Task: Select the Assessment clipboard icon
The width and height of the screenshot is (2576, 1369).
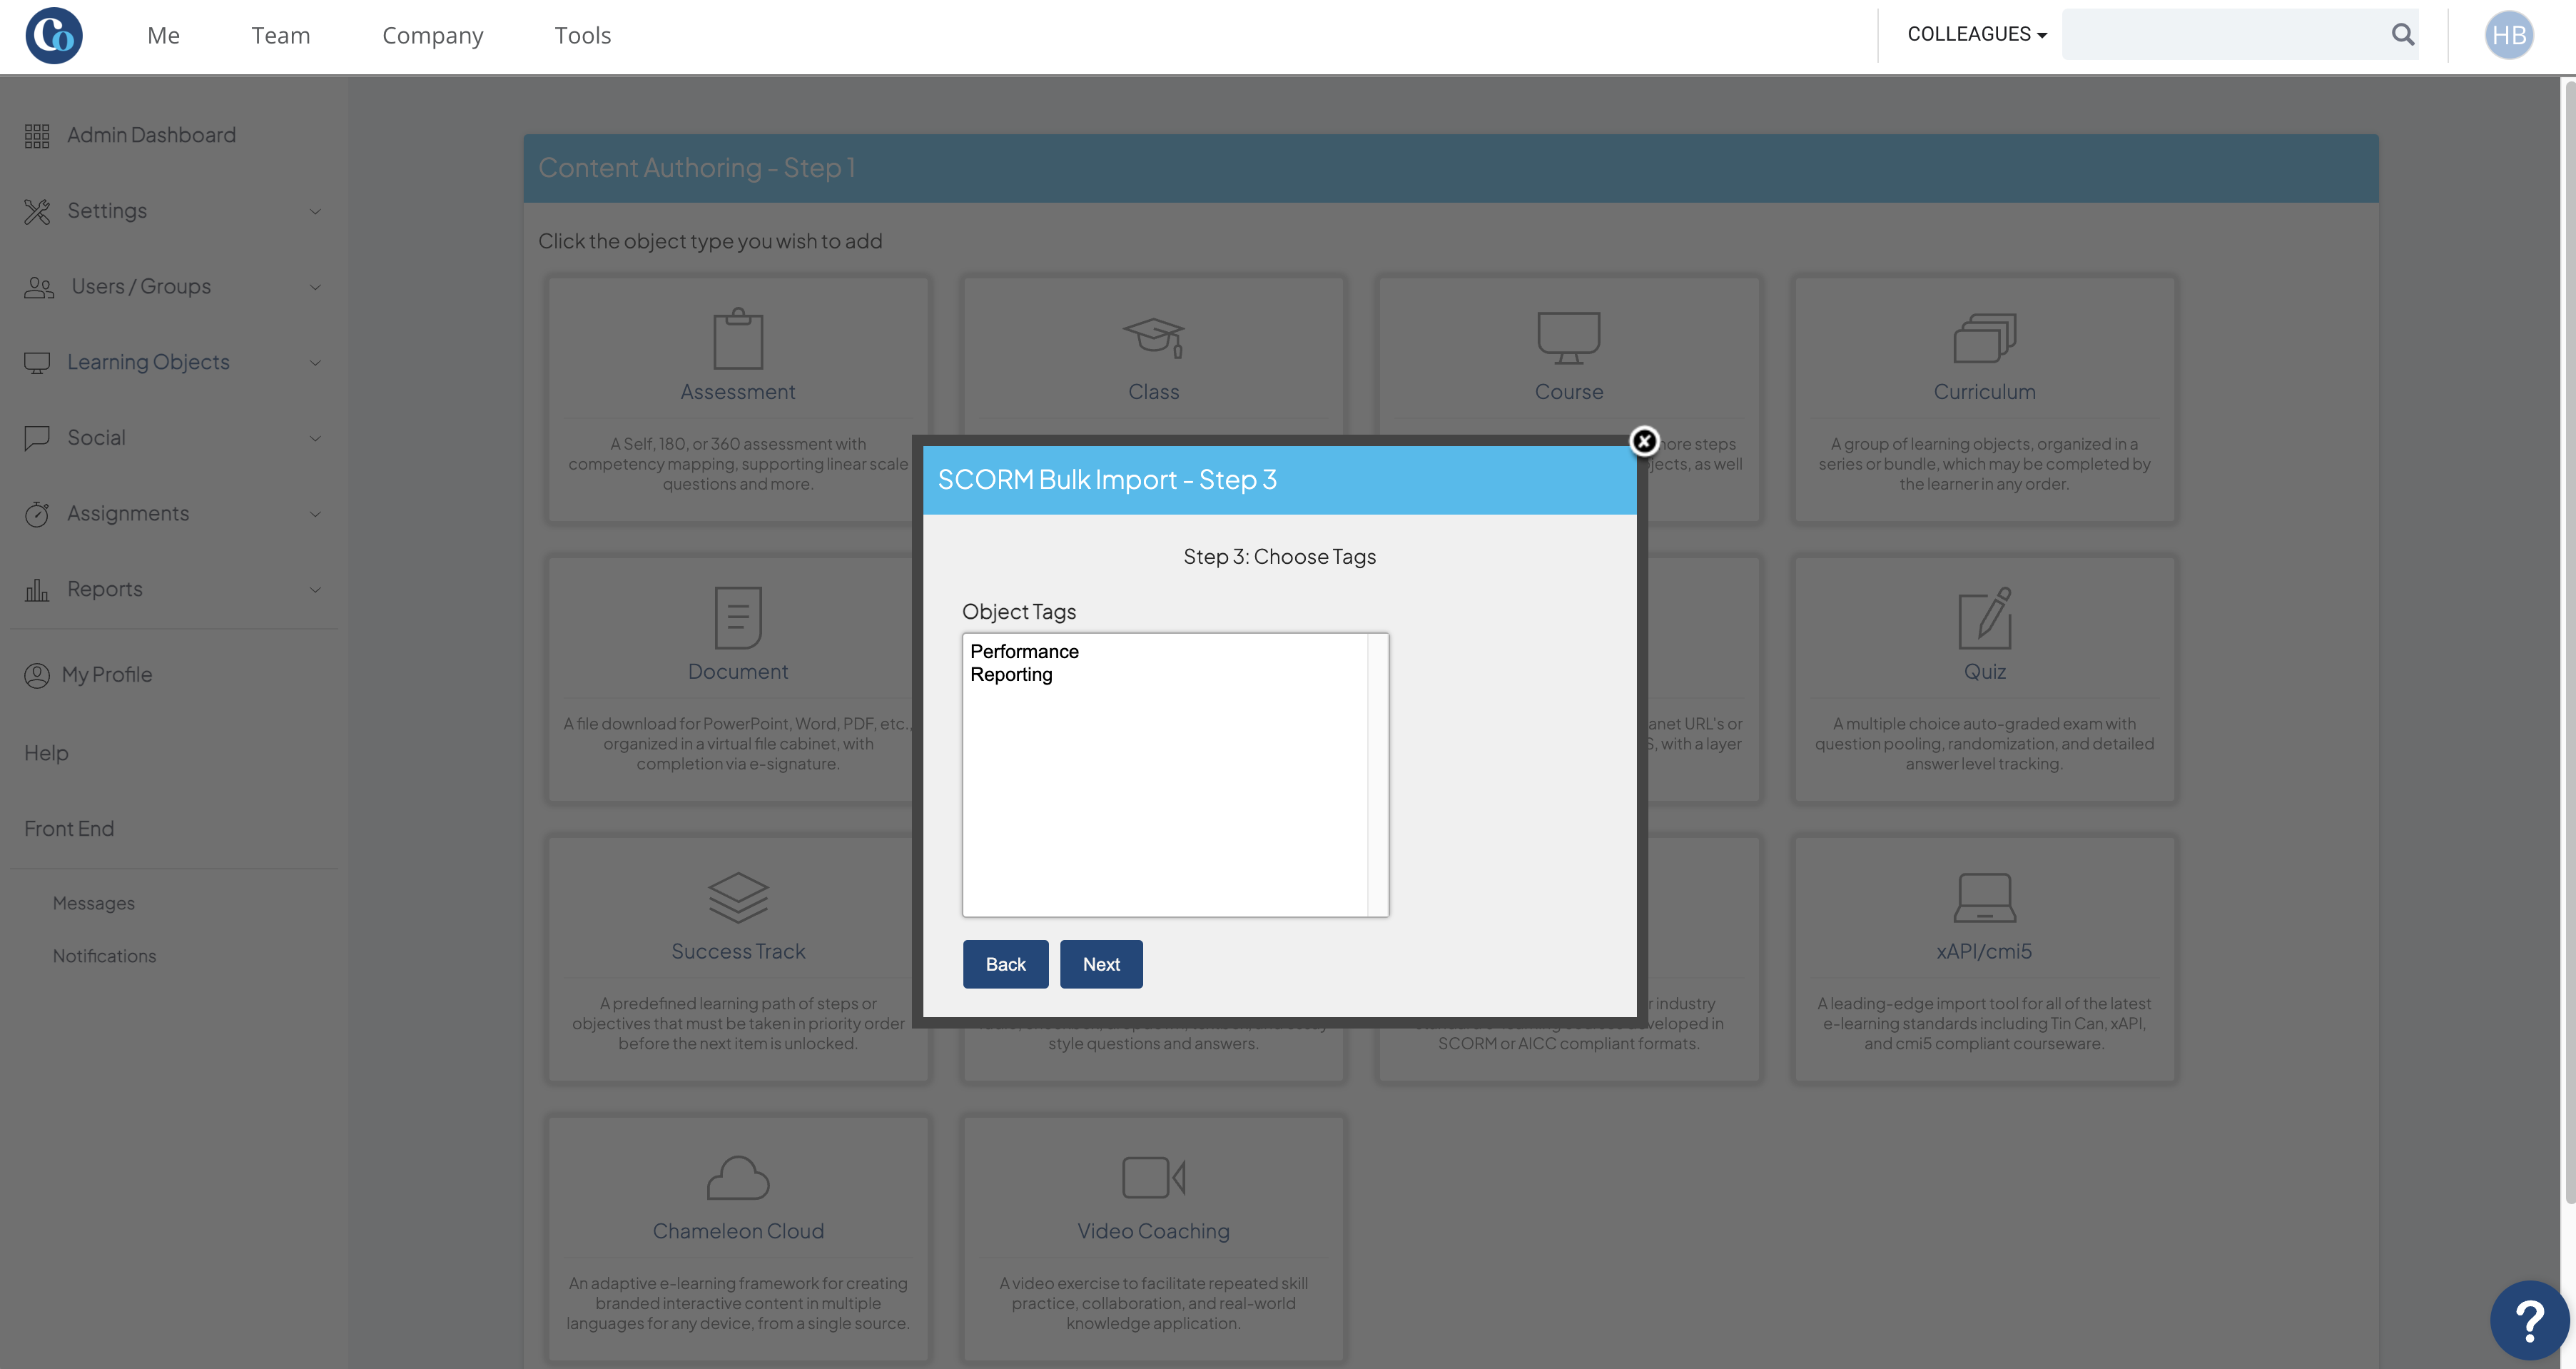Action: click(x=738, y=338)
